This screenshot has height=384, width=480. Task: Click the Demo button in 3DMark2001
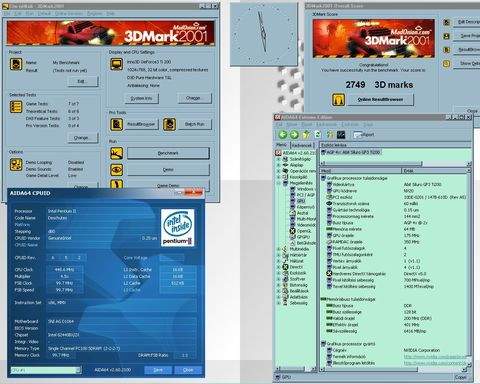(168, 170)
